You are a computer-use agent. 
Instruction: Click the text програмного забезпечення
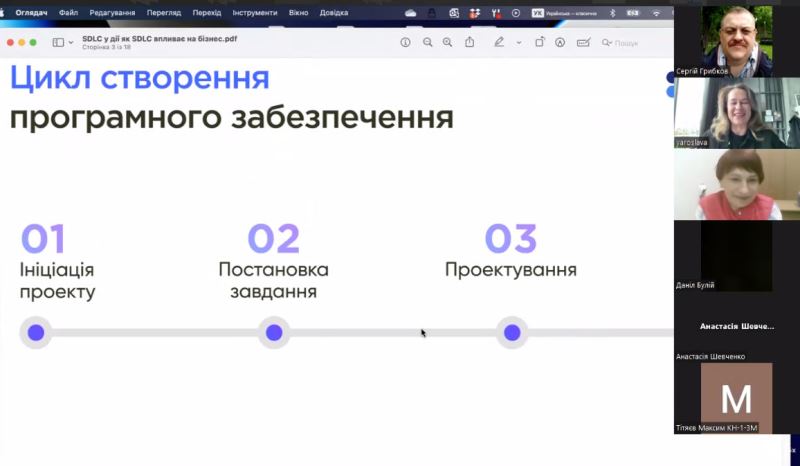pyautogui.click(x=232, y=118)
